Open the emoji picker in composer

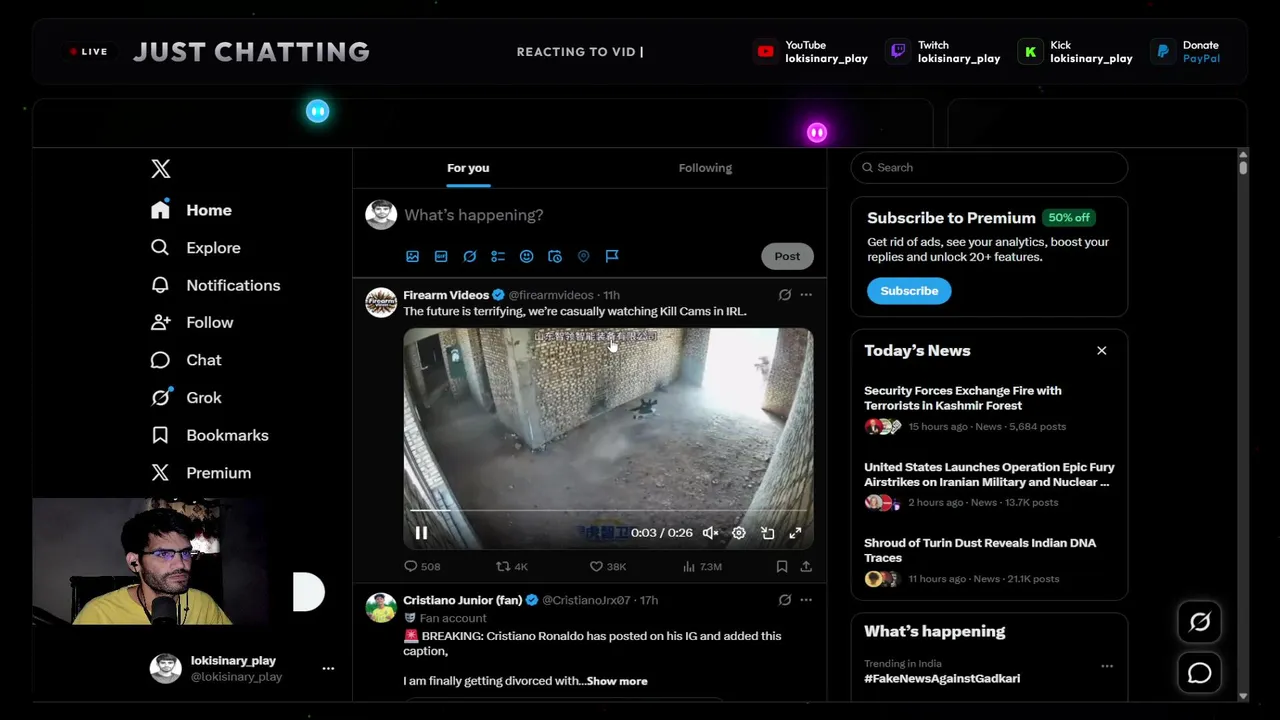point(526,256)
